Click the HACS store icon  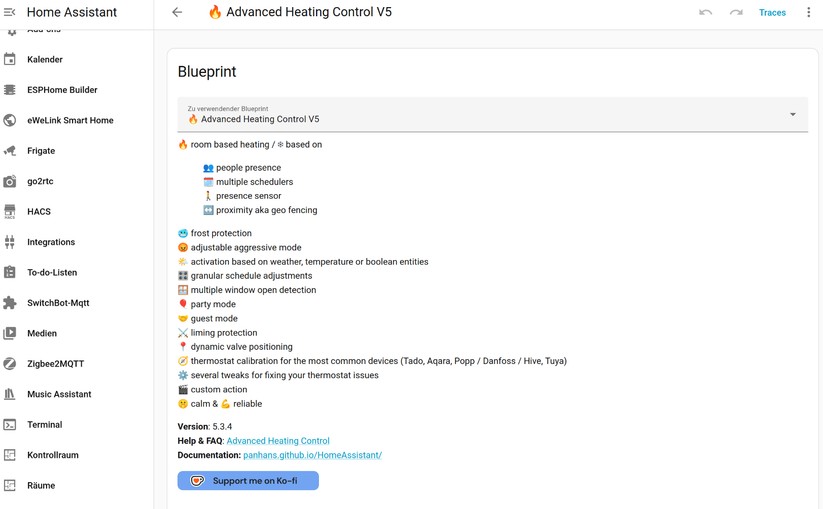point(9,211)
